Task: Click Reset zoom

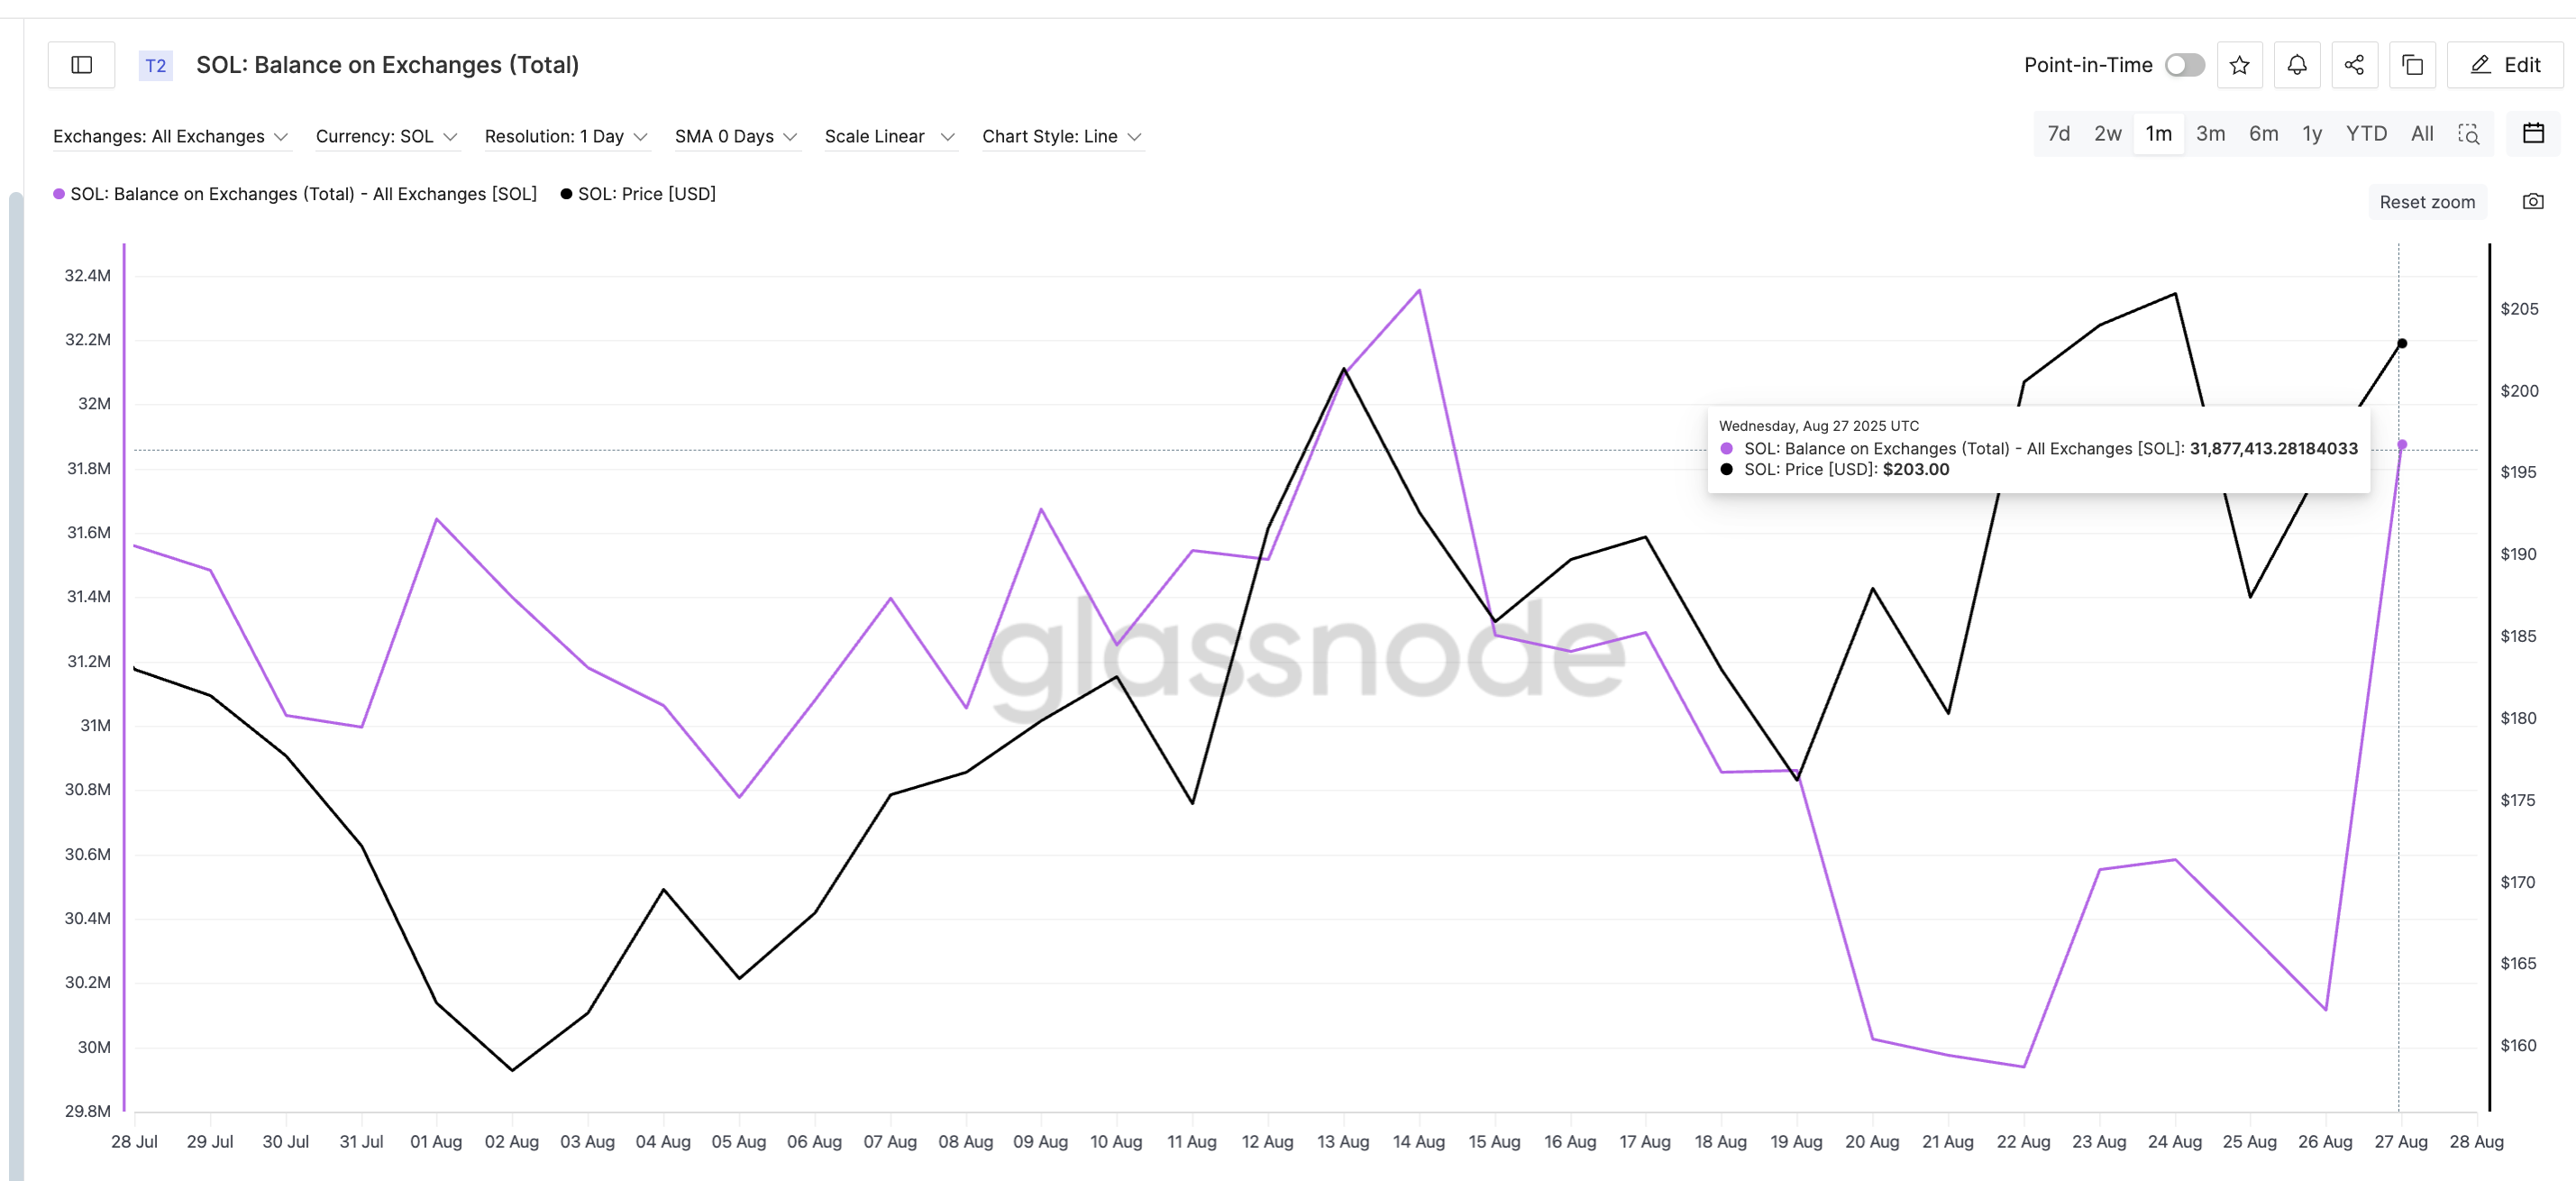Action: (2428, 201)
